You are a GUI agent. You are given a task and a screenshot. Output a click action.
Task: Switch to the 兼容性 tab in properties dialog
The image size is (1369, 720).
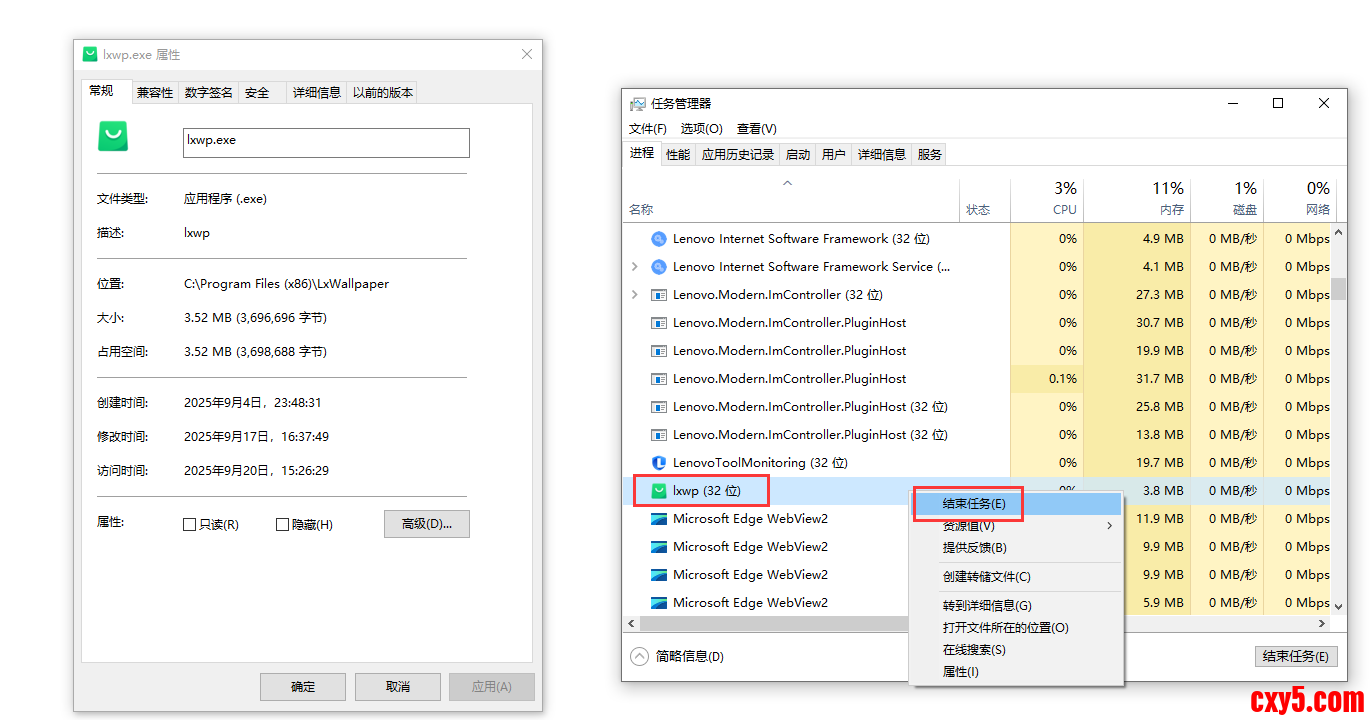(x=155, y=93)
